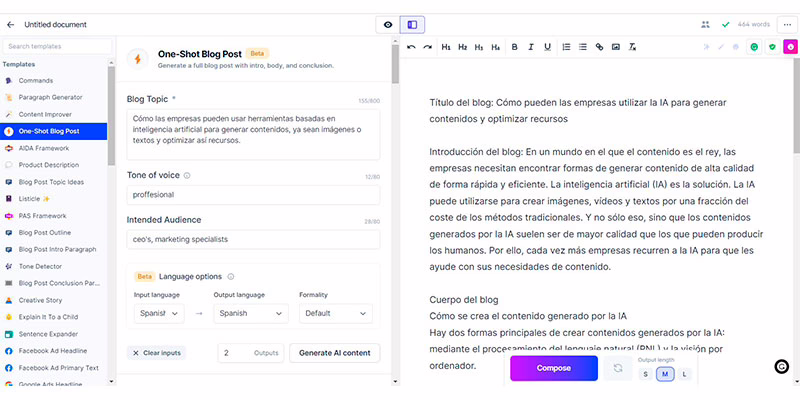The image size is (800, 400).
Task: Click the back arrow beside Untitled document
Action: click(x=10, y=23)
